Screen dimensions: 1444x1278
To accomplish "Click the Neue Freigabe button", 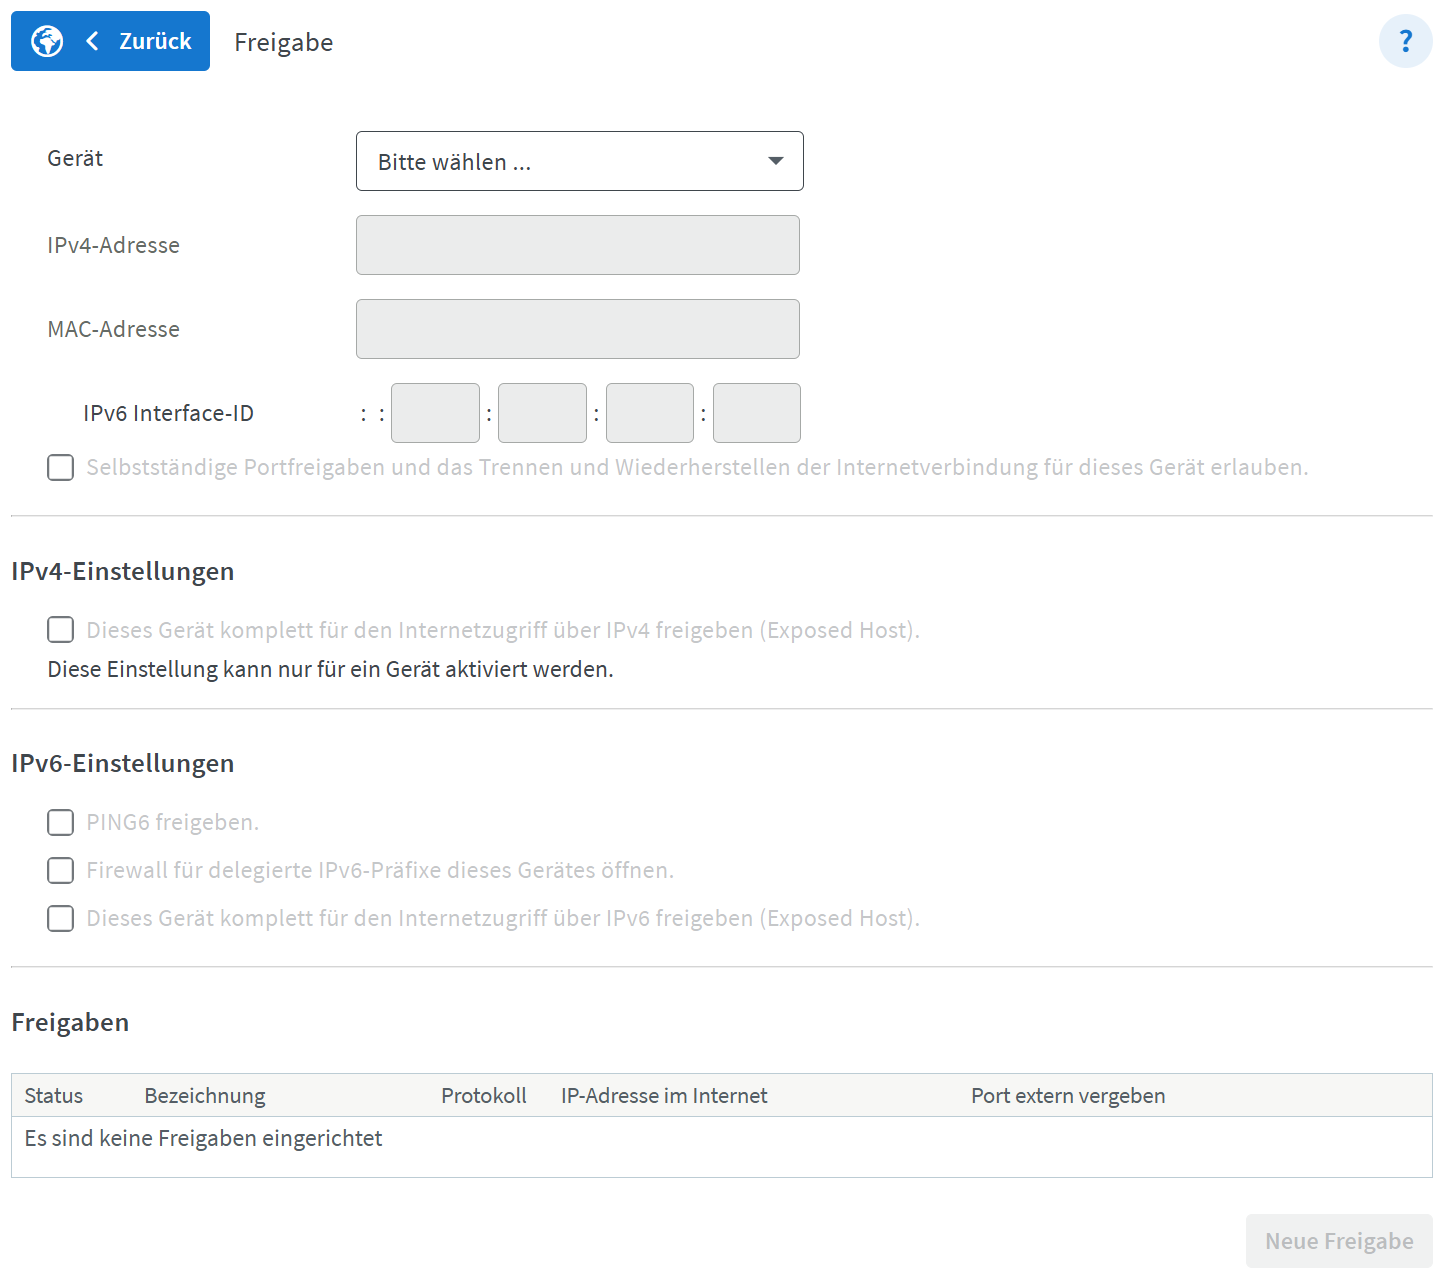I will point(1338,1241).
